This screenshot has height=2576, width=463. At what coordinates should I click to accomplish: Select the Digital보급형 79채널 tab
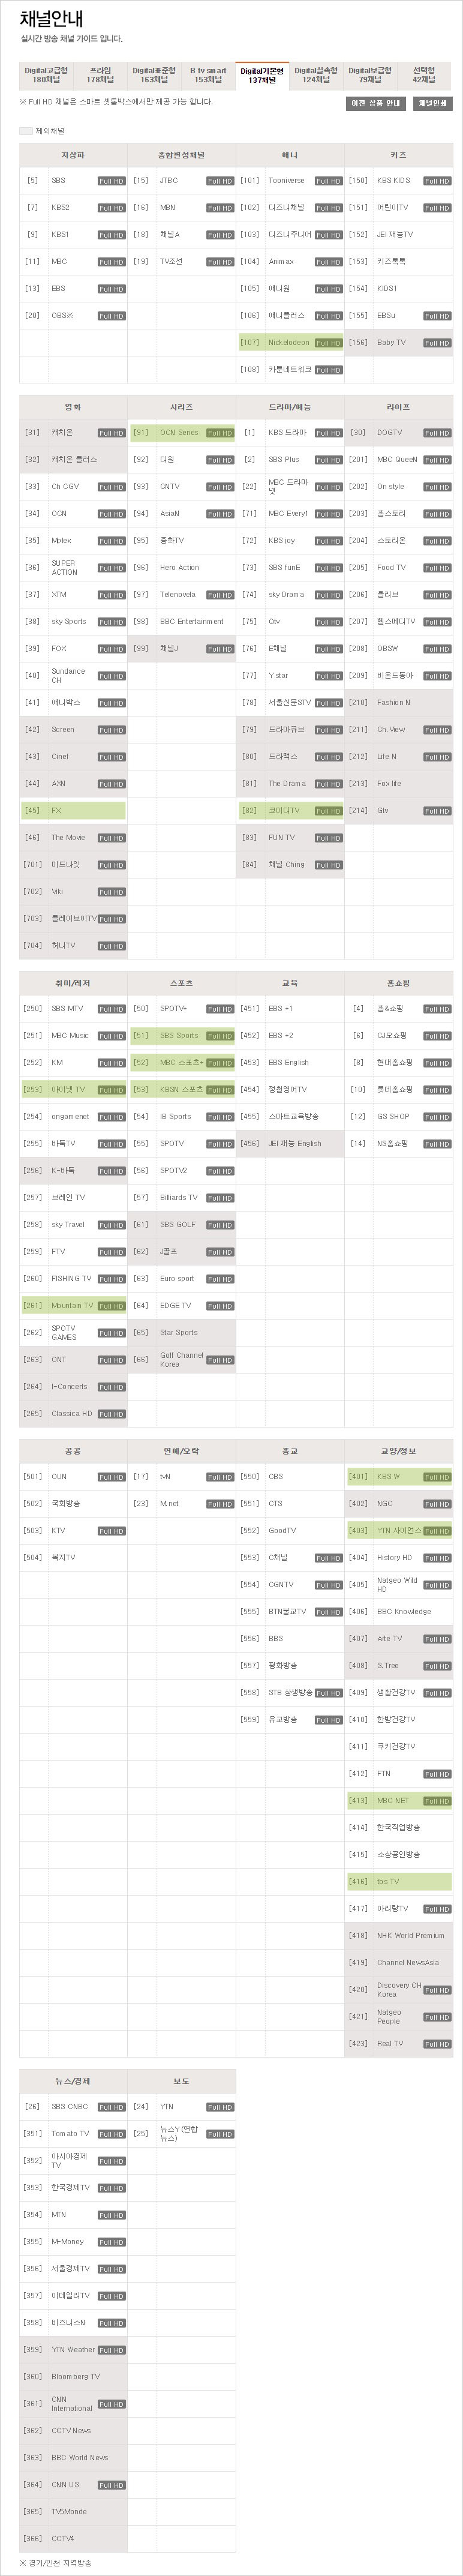370,75
